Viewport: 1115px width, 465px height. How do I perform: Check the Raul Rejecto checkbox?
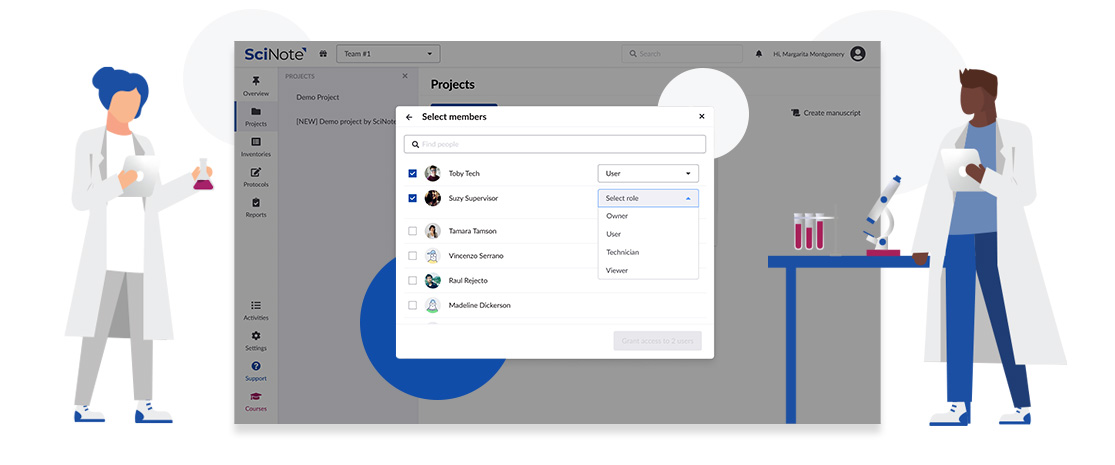point(412,280)
